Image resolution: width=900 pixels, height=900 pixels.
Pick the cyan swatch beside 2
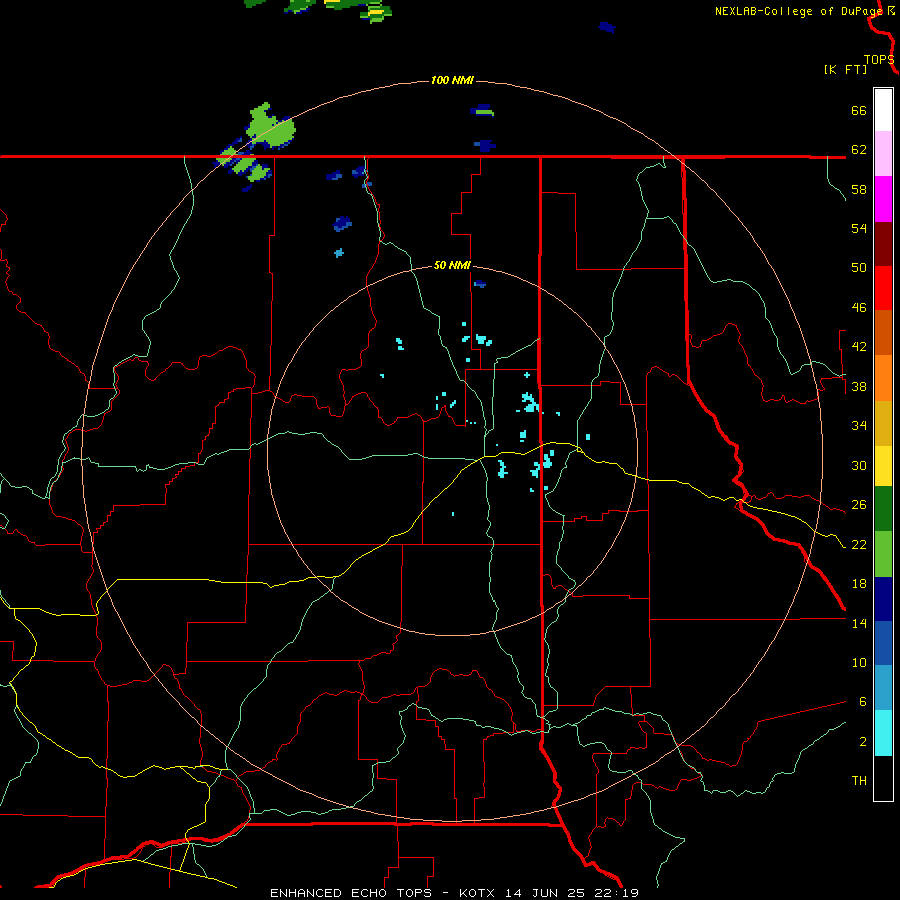(883, 733)
